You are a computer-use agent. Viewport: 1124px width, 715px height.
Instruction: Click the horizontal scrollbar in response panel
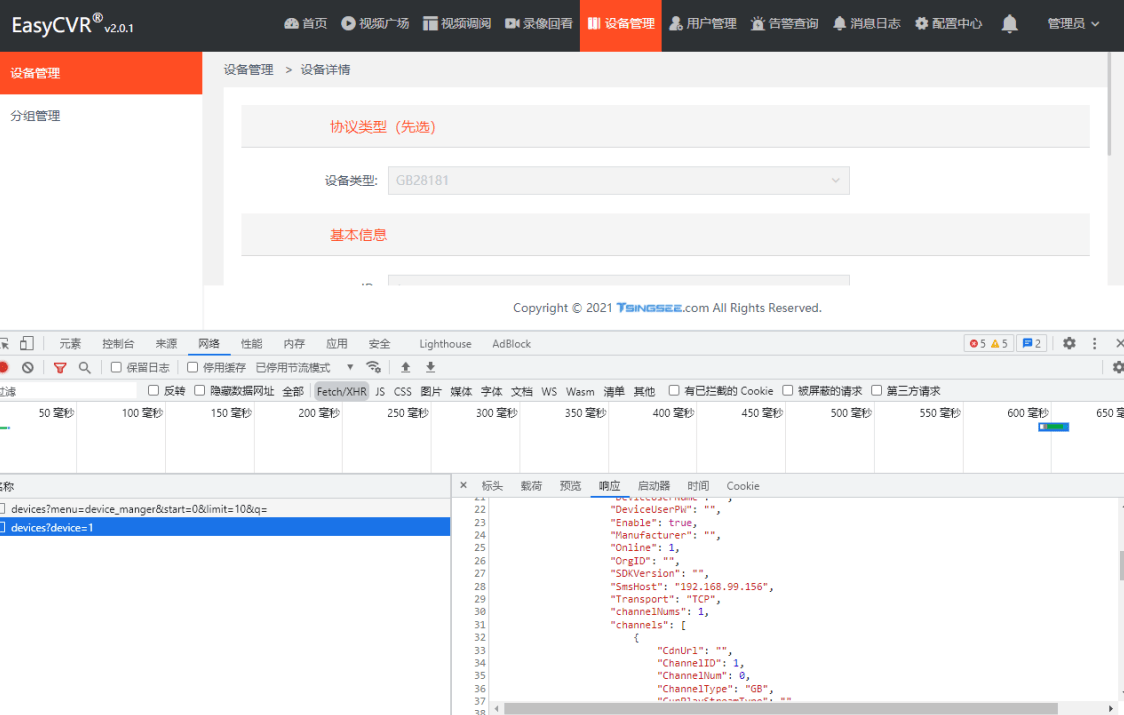click(x=780, y=708)
